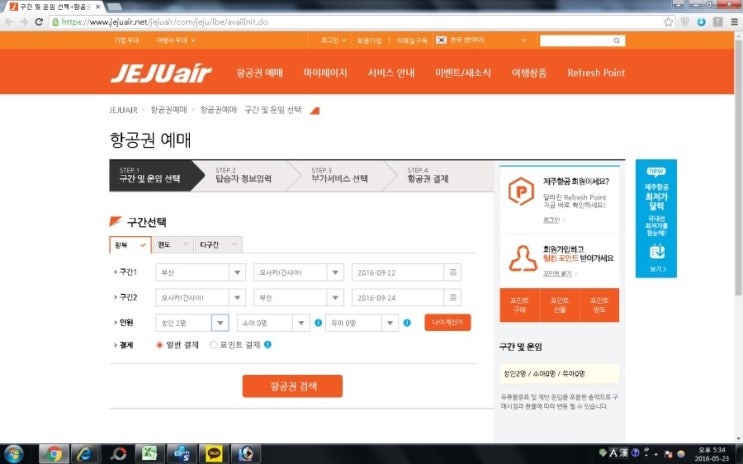Expand the 로그인 dropdown in the top bar
The height and width of the screenshot is (464, 743).
pos(334,40)
